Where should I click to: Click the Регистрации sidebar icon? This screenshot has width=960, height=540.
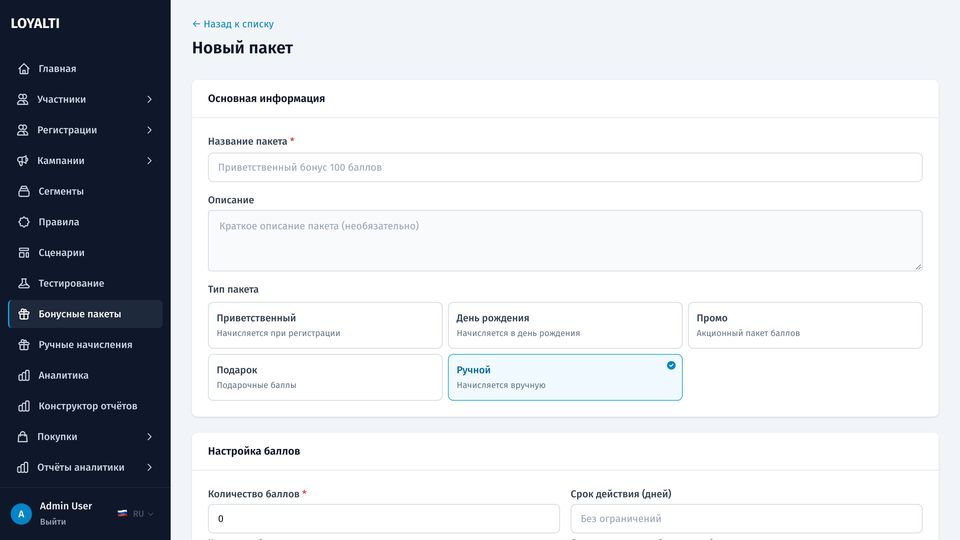23,130
